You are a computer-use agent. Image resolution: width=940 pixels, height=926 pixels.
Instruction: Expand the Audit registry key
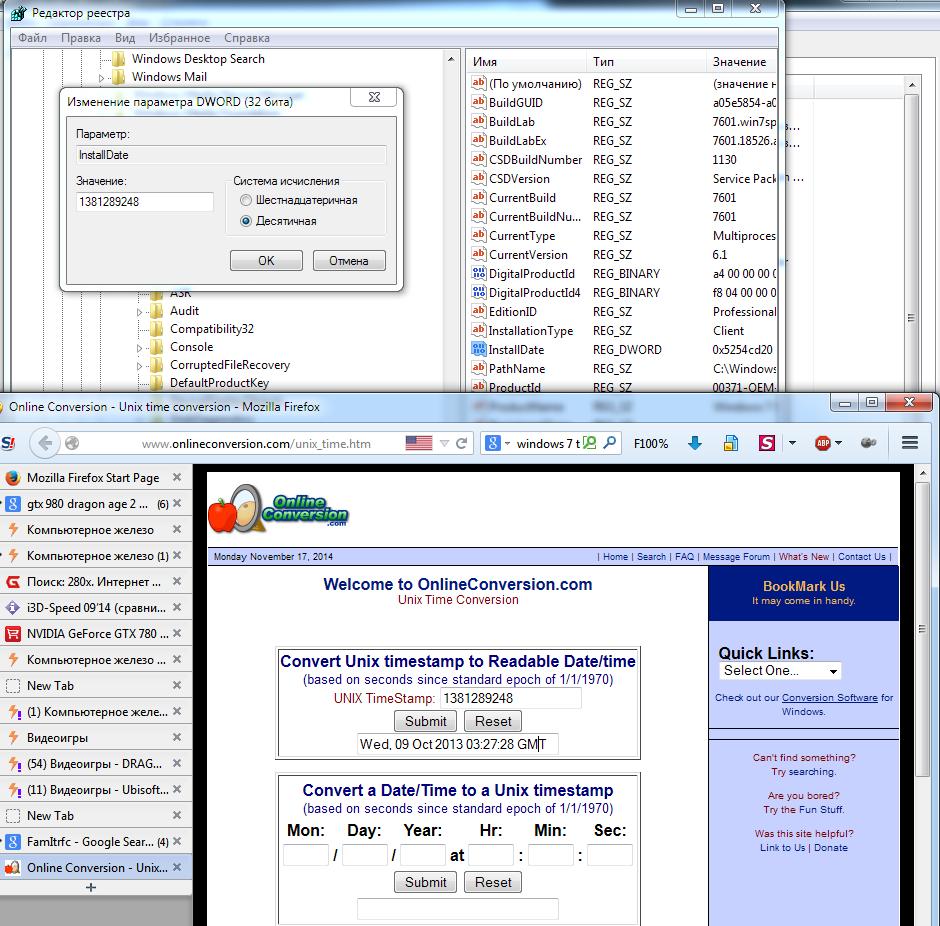[x=139, y=312]
